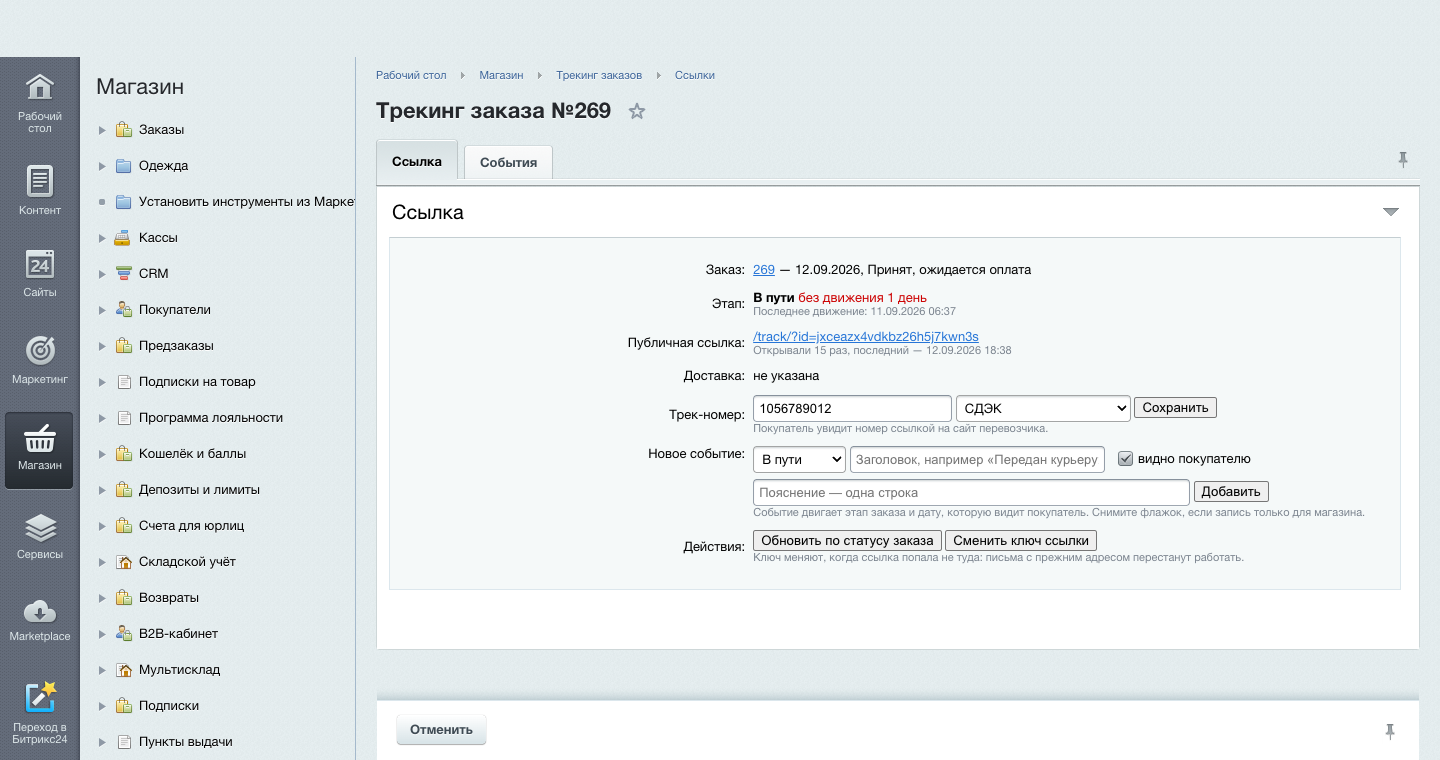Screen dimensions: 1440x760
Task: Go to Трекинг заказов in breadcrumbs
Action: [x=599, y=75]
